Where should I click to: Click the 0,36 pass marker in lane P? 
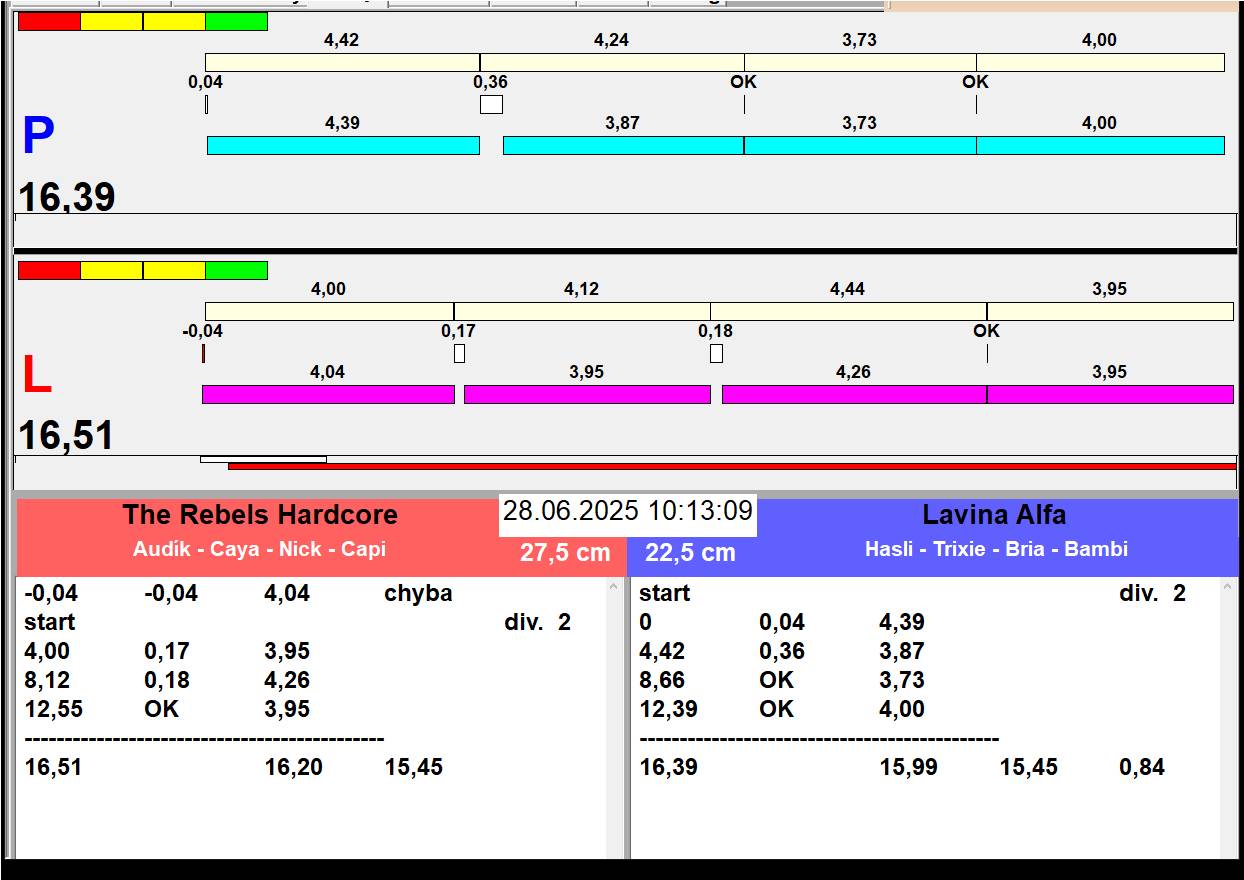pyautogui.click(x=491, y=104)
